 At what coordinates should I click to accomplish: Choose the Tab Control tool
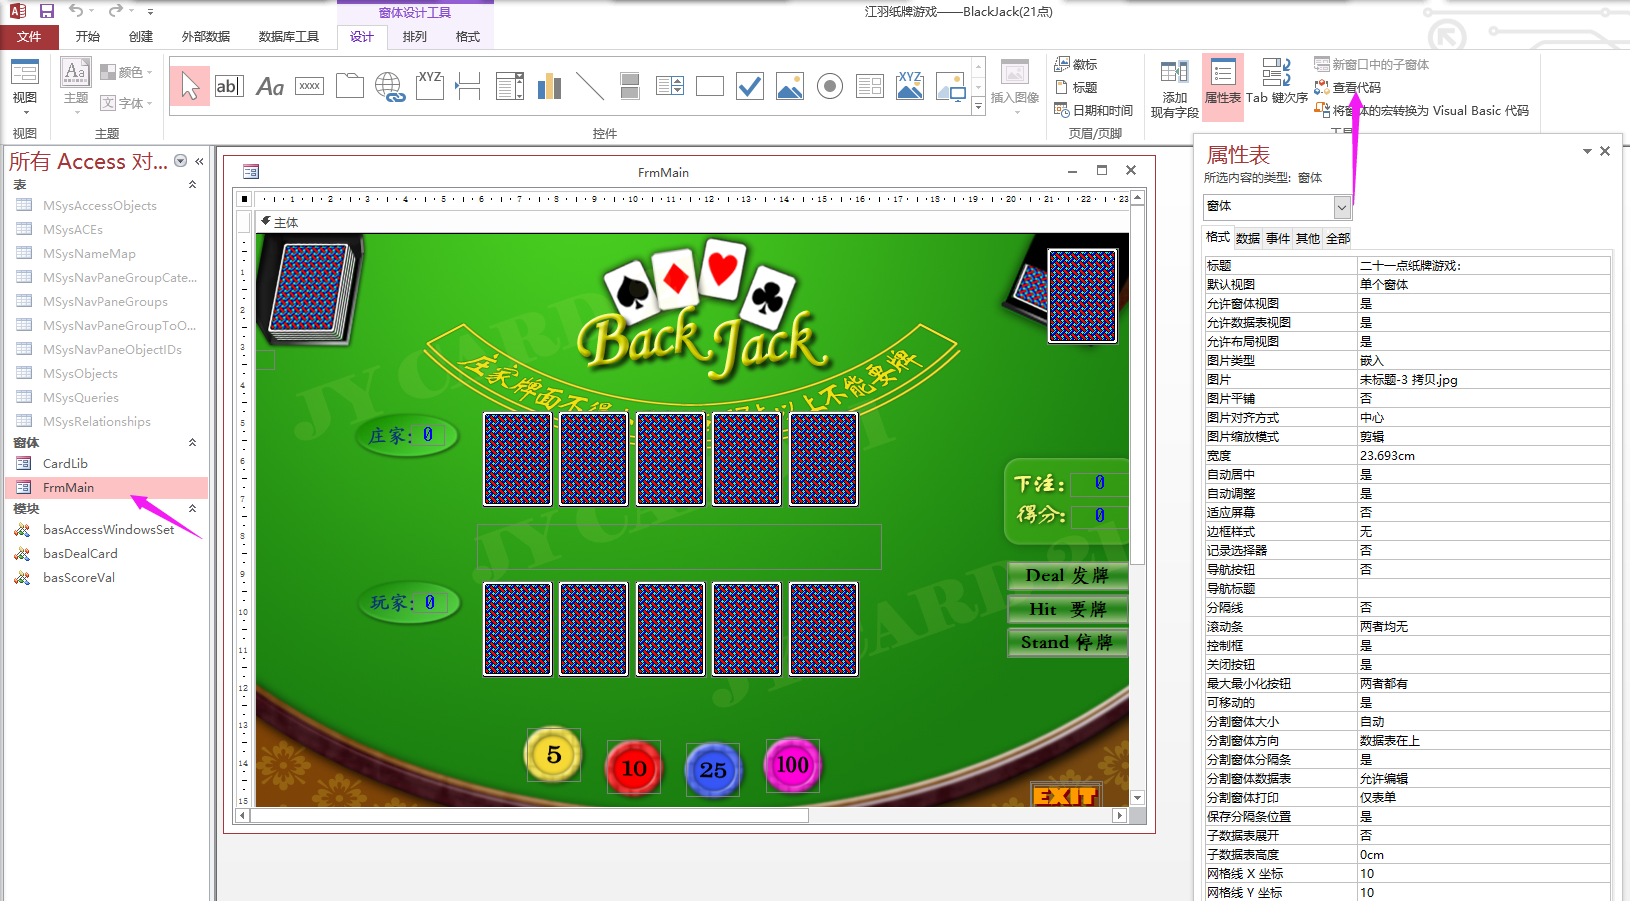(x=350, y=86)
